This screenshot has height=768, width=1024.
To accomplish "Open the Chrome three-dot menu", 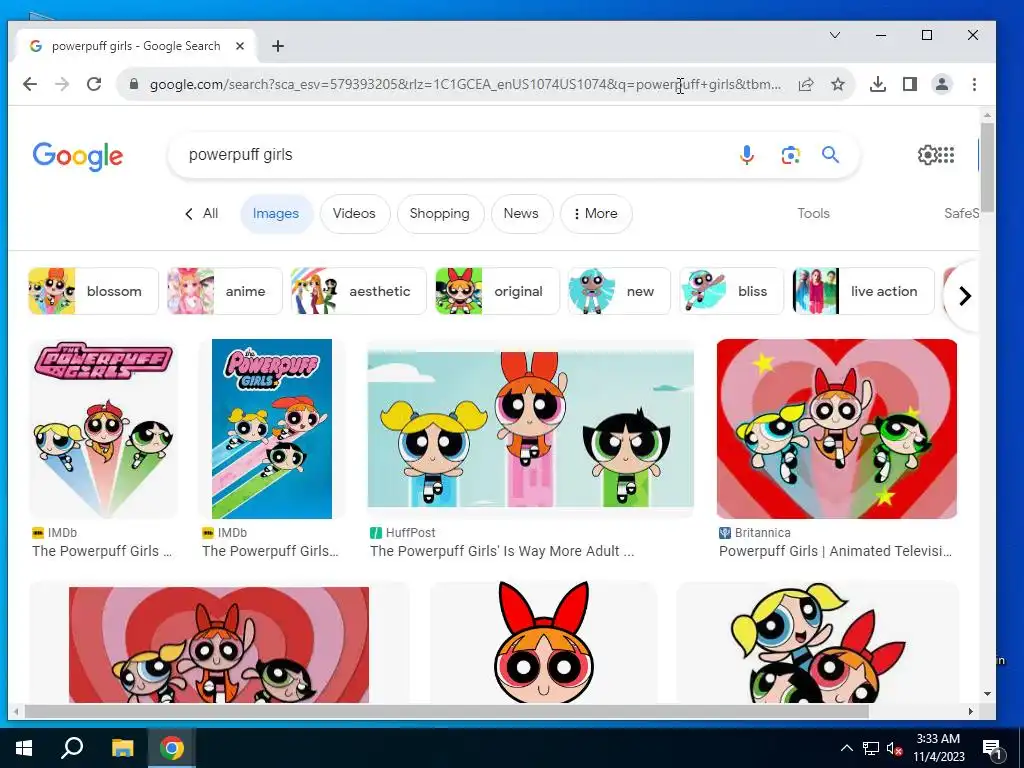I will tap(974, 84).
